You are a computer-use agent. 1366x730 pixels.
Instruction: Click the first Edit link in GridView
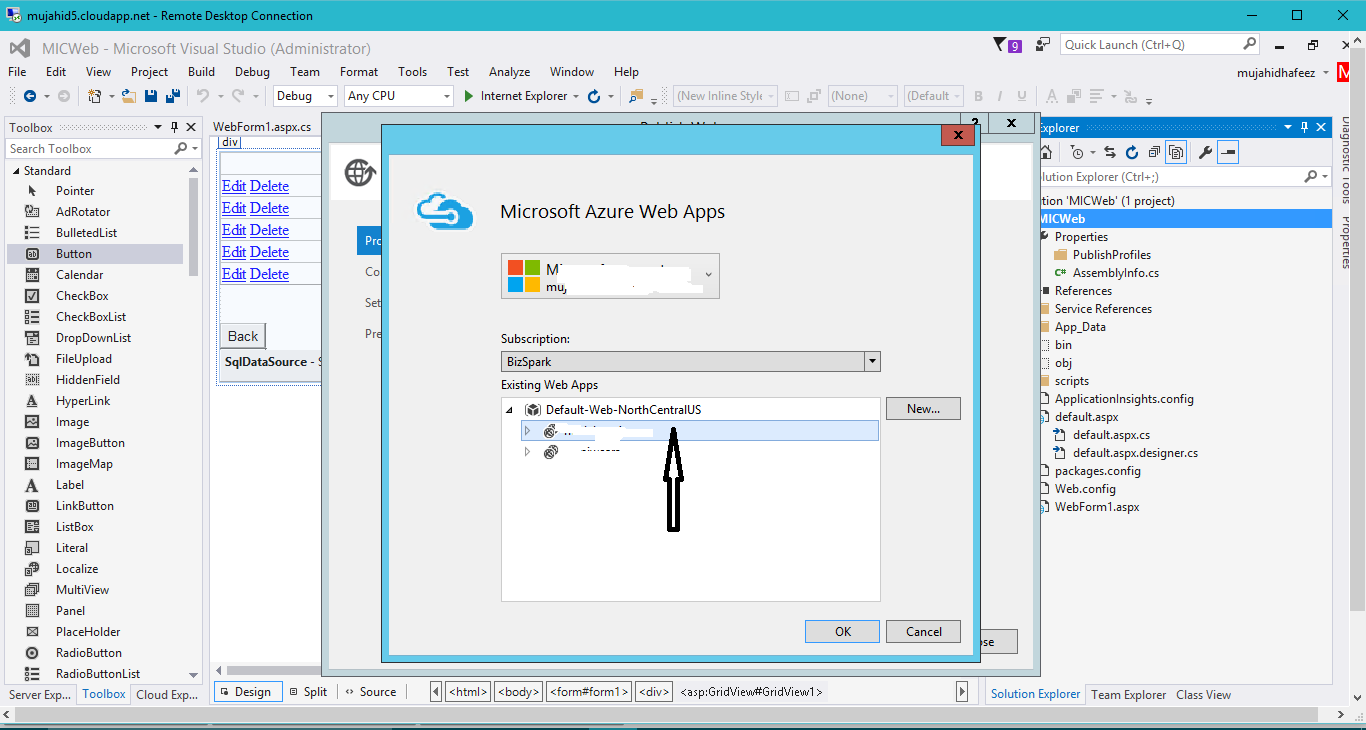pyautogui.click(x=234, y=186)
